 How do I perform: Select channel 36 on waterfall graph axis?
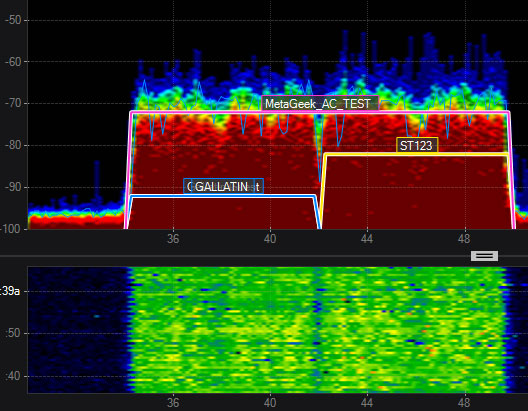point(173,403)
